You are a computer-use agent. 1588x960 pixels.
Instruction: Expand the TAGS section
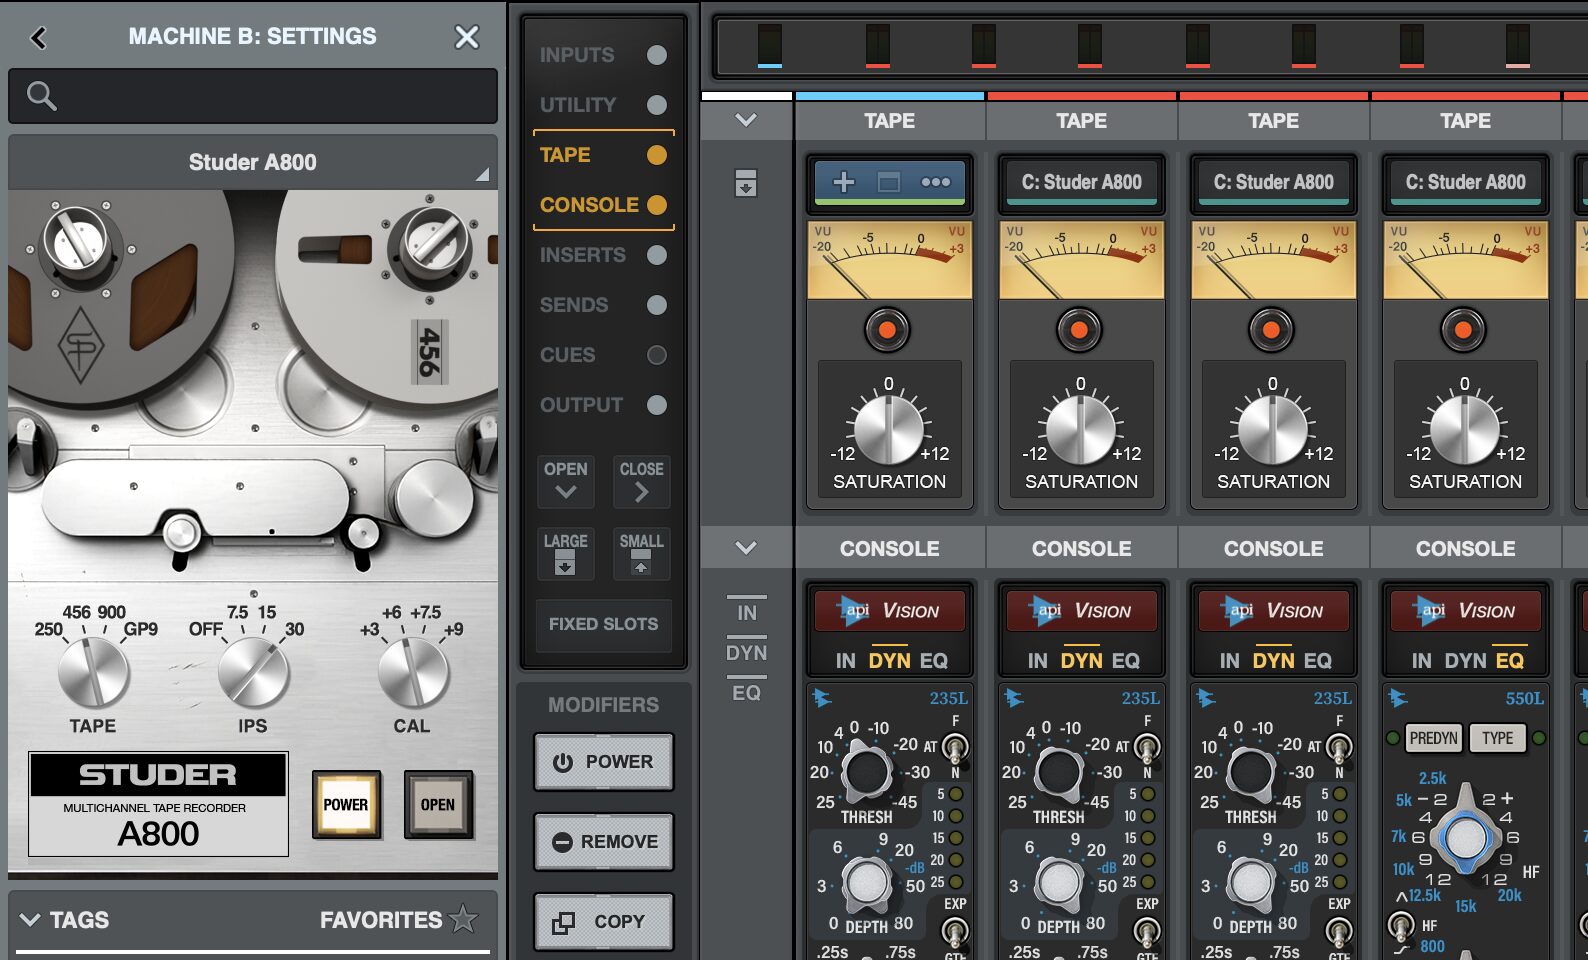coord(65,920)
